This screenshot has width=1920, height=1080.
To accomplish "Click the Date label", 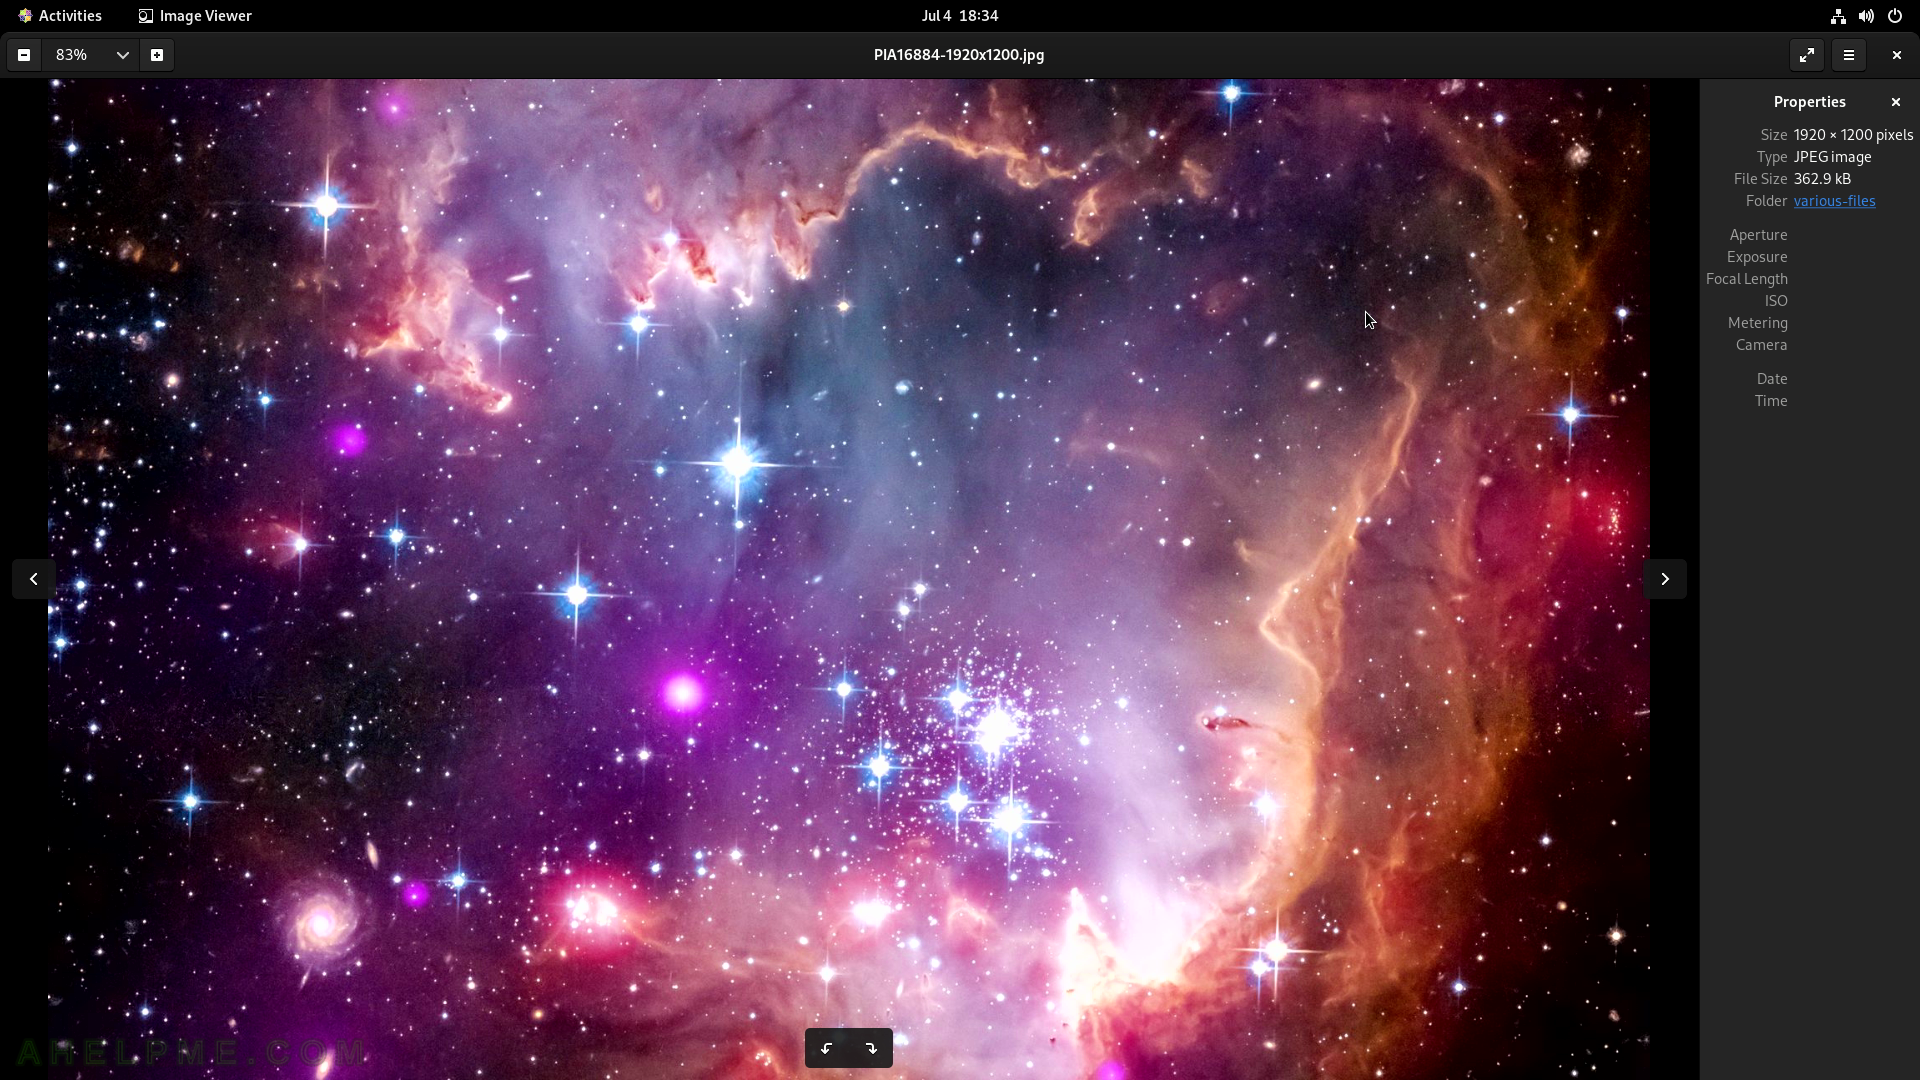I will (1772, 379).
